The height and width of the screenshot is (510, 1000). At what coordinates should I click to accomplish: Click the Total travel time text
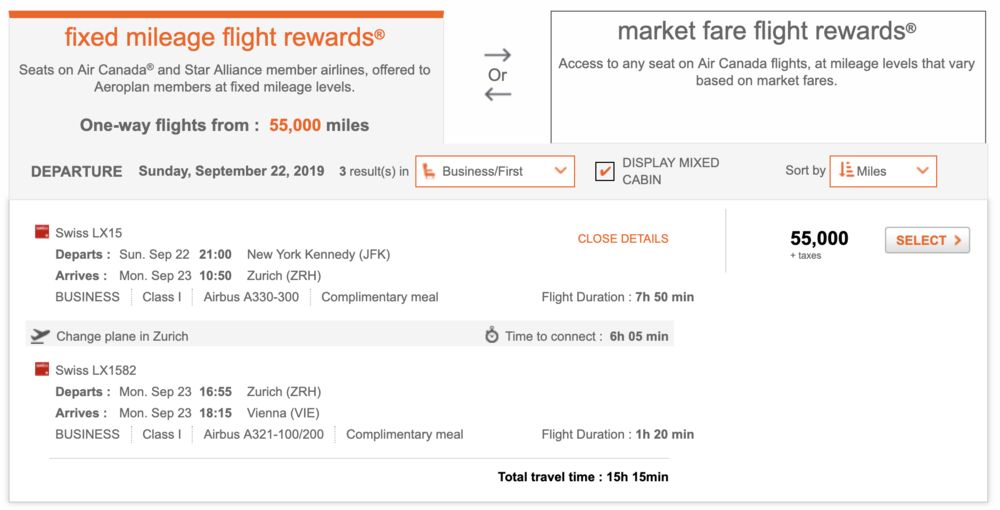click(x=582, y=477)
